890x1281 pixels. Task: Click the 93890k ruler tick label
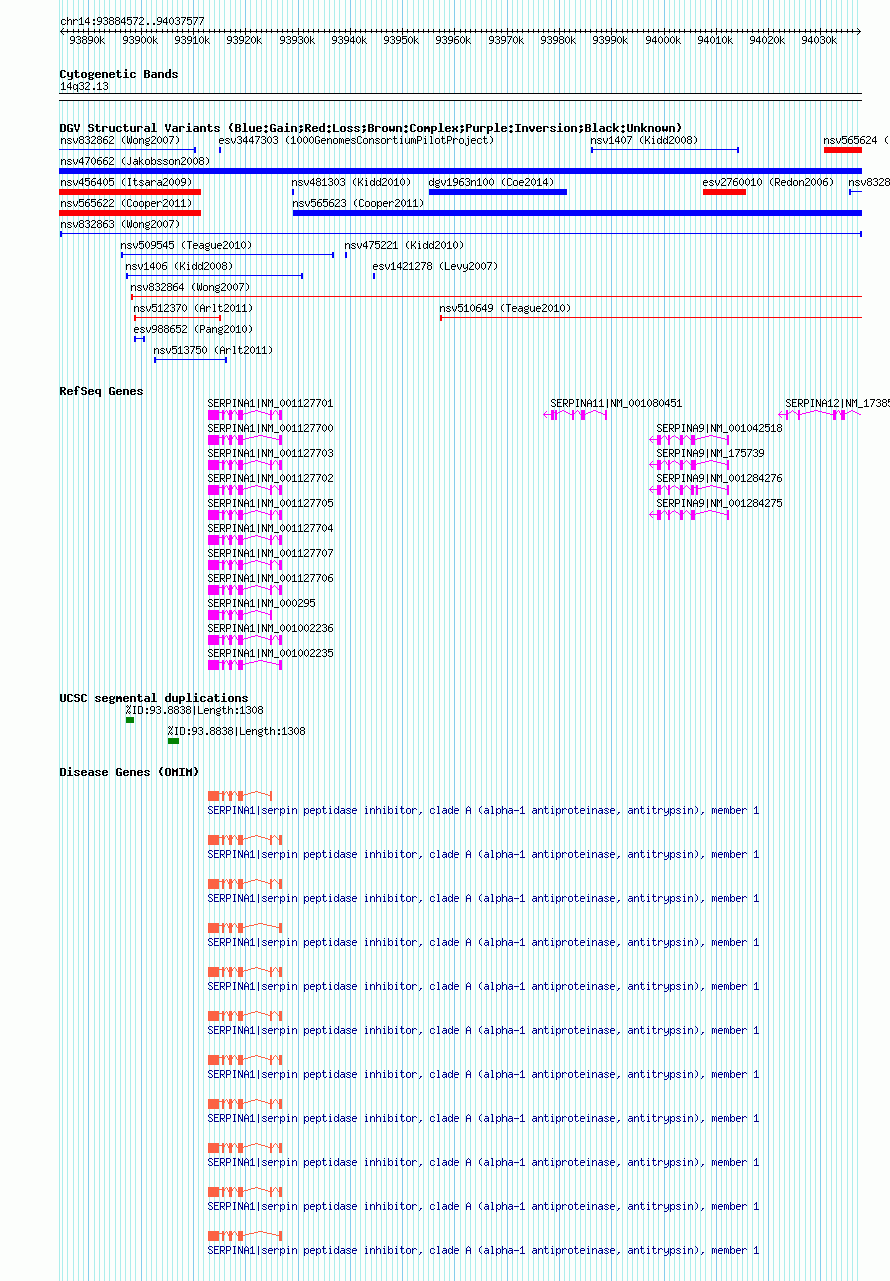click(87, 40)
